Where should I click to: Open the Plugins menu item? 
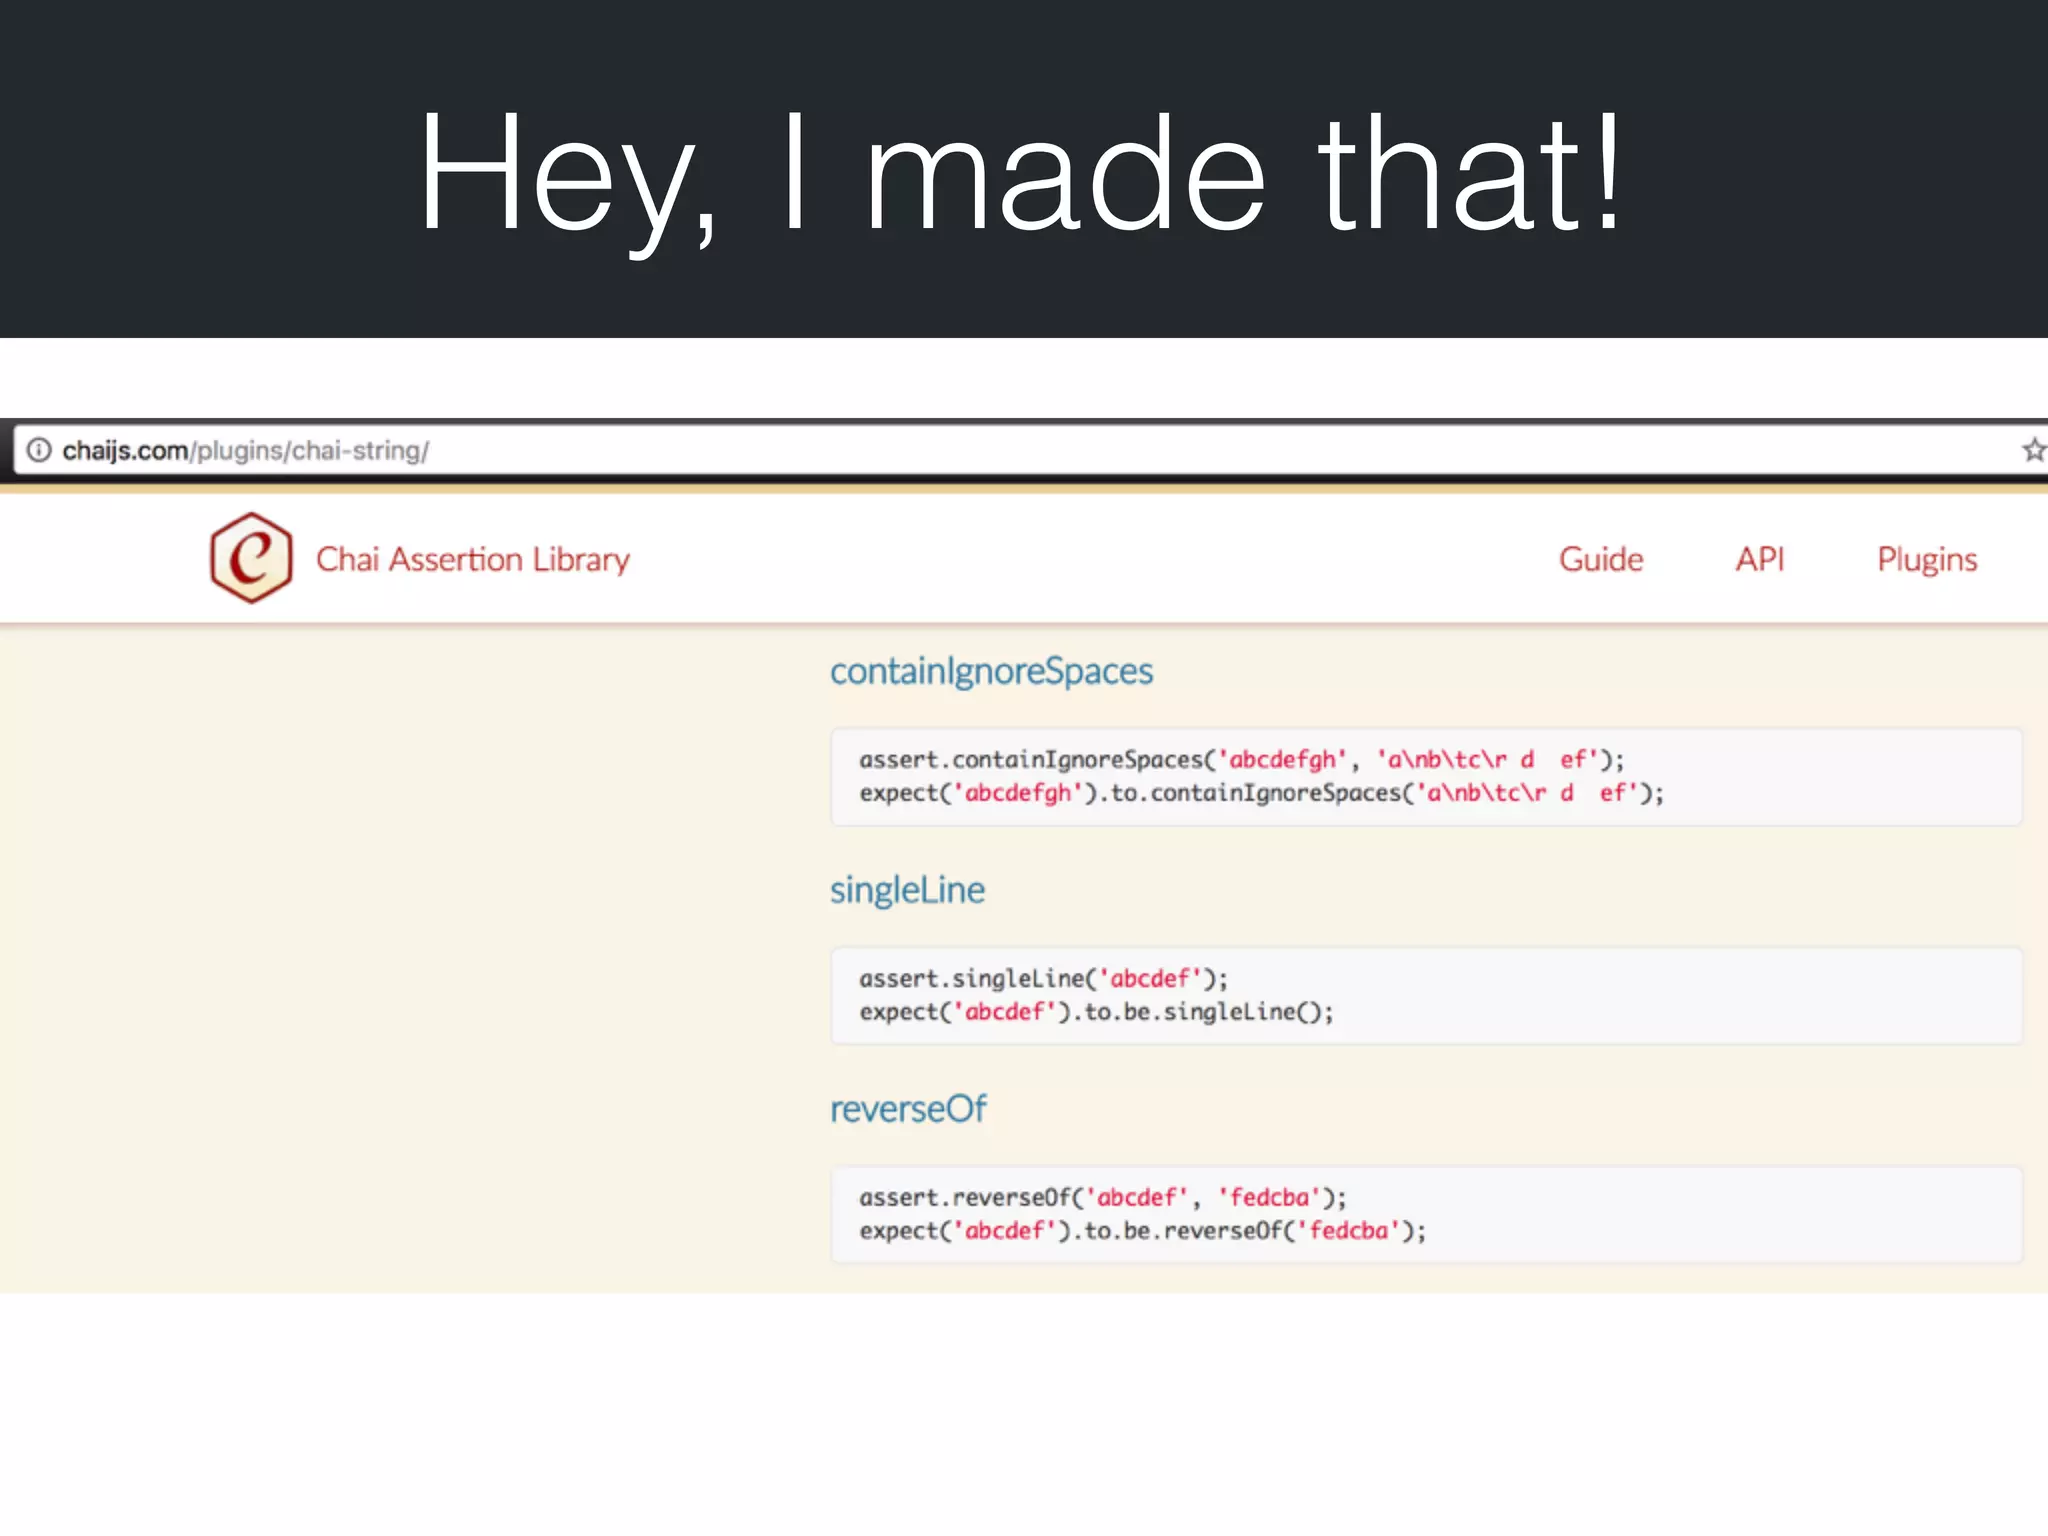(x=1927, y=560)
